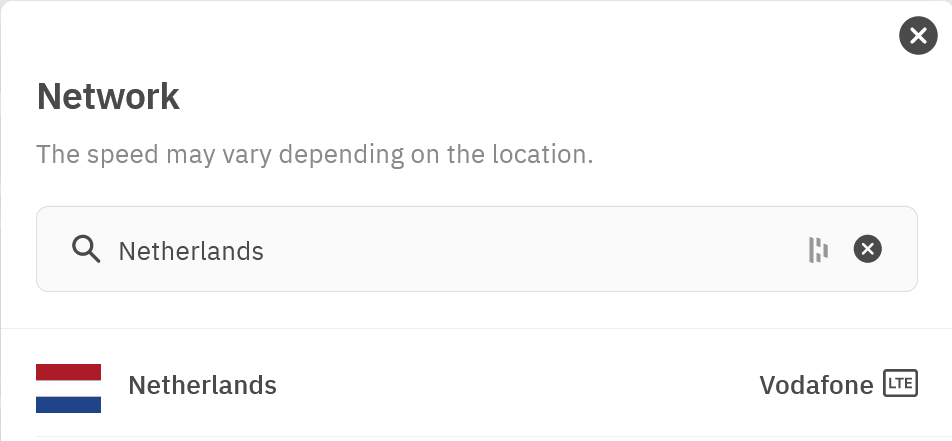
Task: Click the red stripe of the Dutch flag
Action: (69, 372)
